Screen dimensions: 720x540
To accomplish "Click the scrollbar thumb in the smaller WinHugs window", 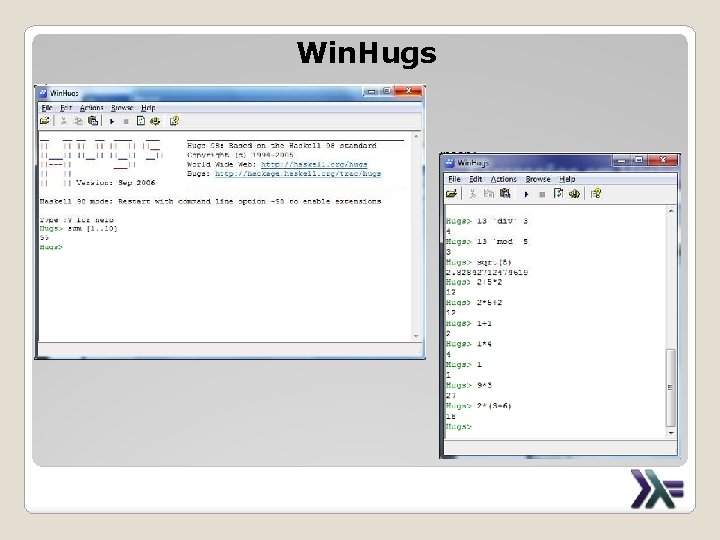I will (671, 388).
